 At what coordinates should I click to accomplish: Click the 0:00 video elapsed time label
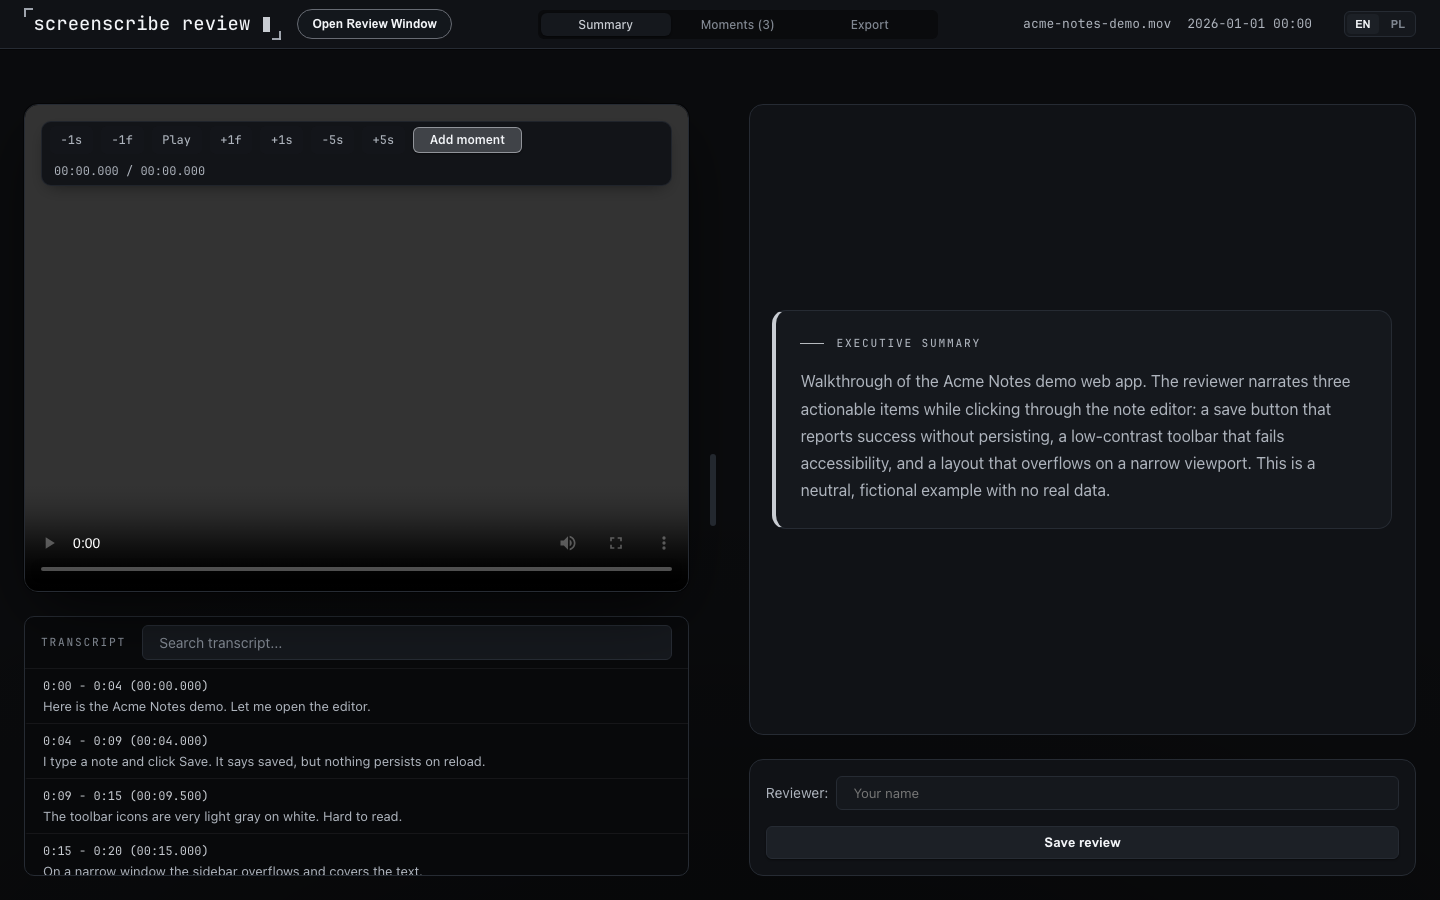click(x=86, y=543)
